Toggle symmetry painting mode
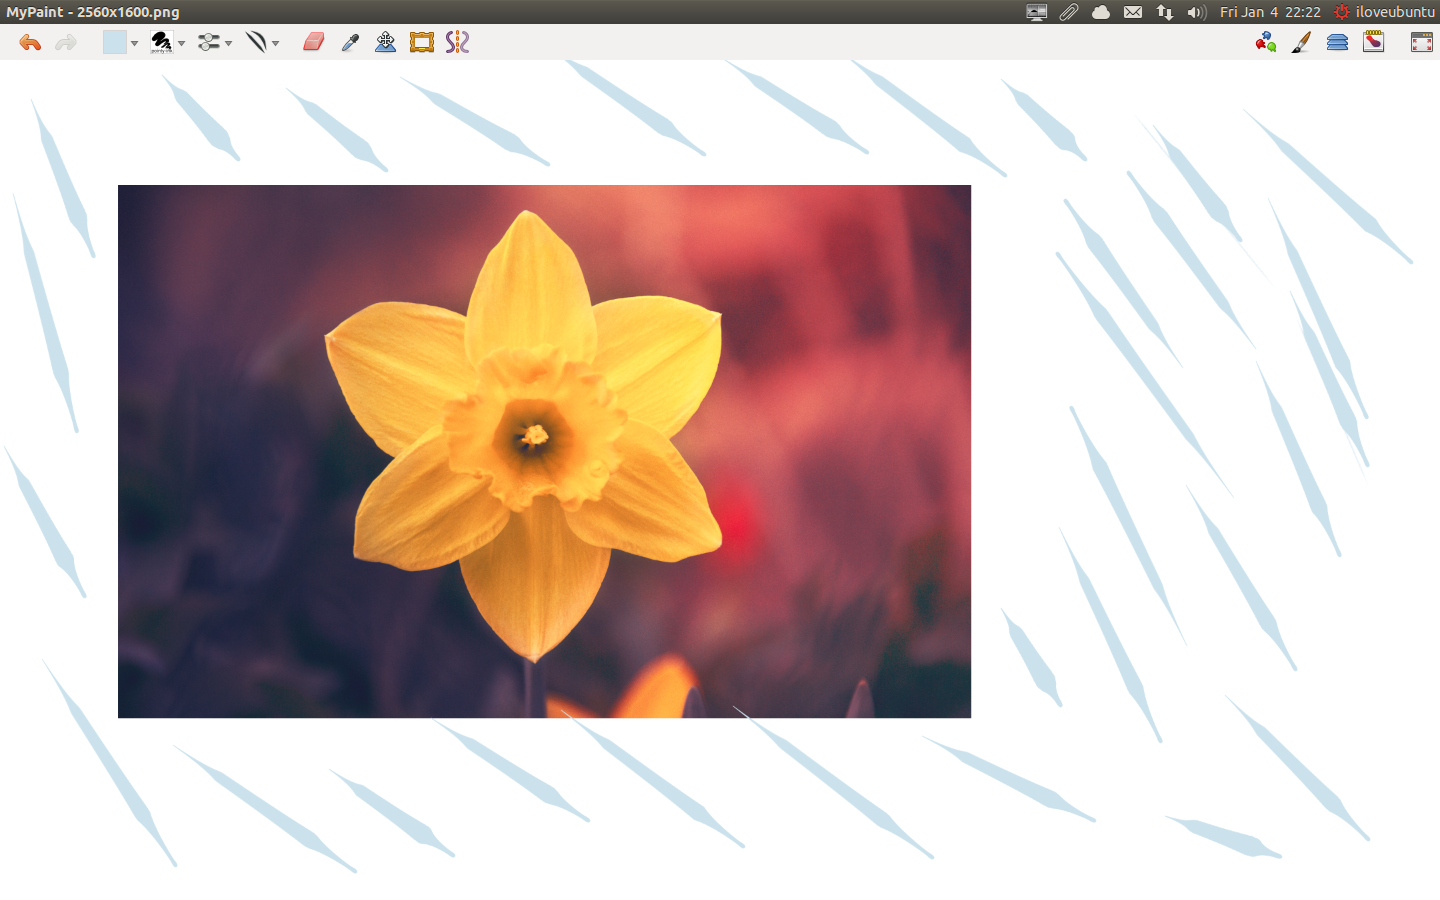The height and width of the screenshot is (900, 1440). click(x=457, y=42)
